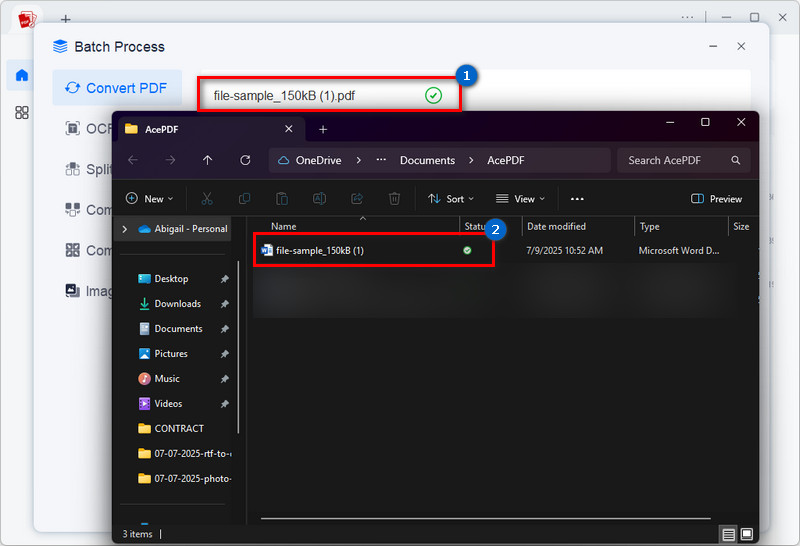Open Downloads in quick access

point(178,304)
